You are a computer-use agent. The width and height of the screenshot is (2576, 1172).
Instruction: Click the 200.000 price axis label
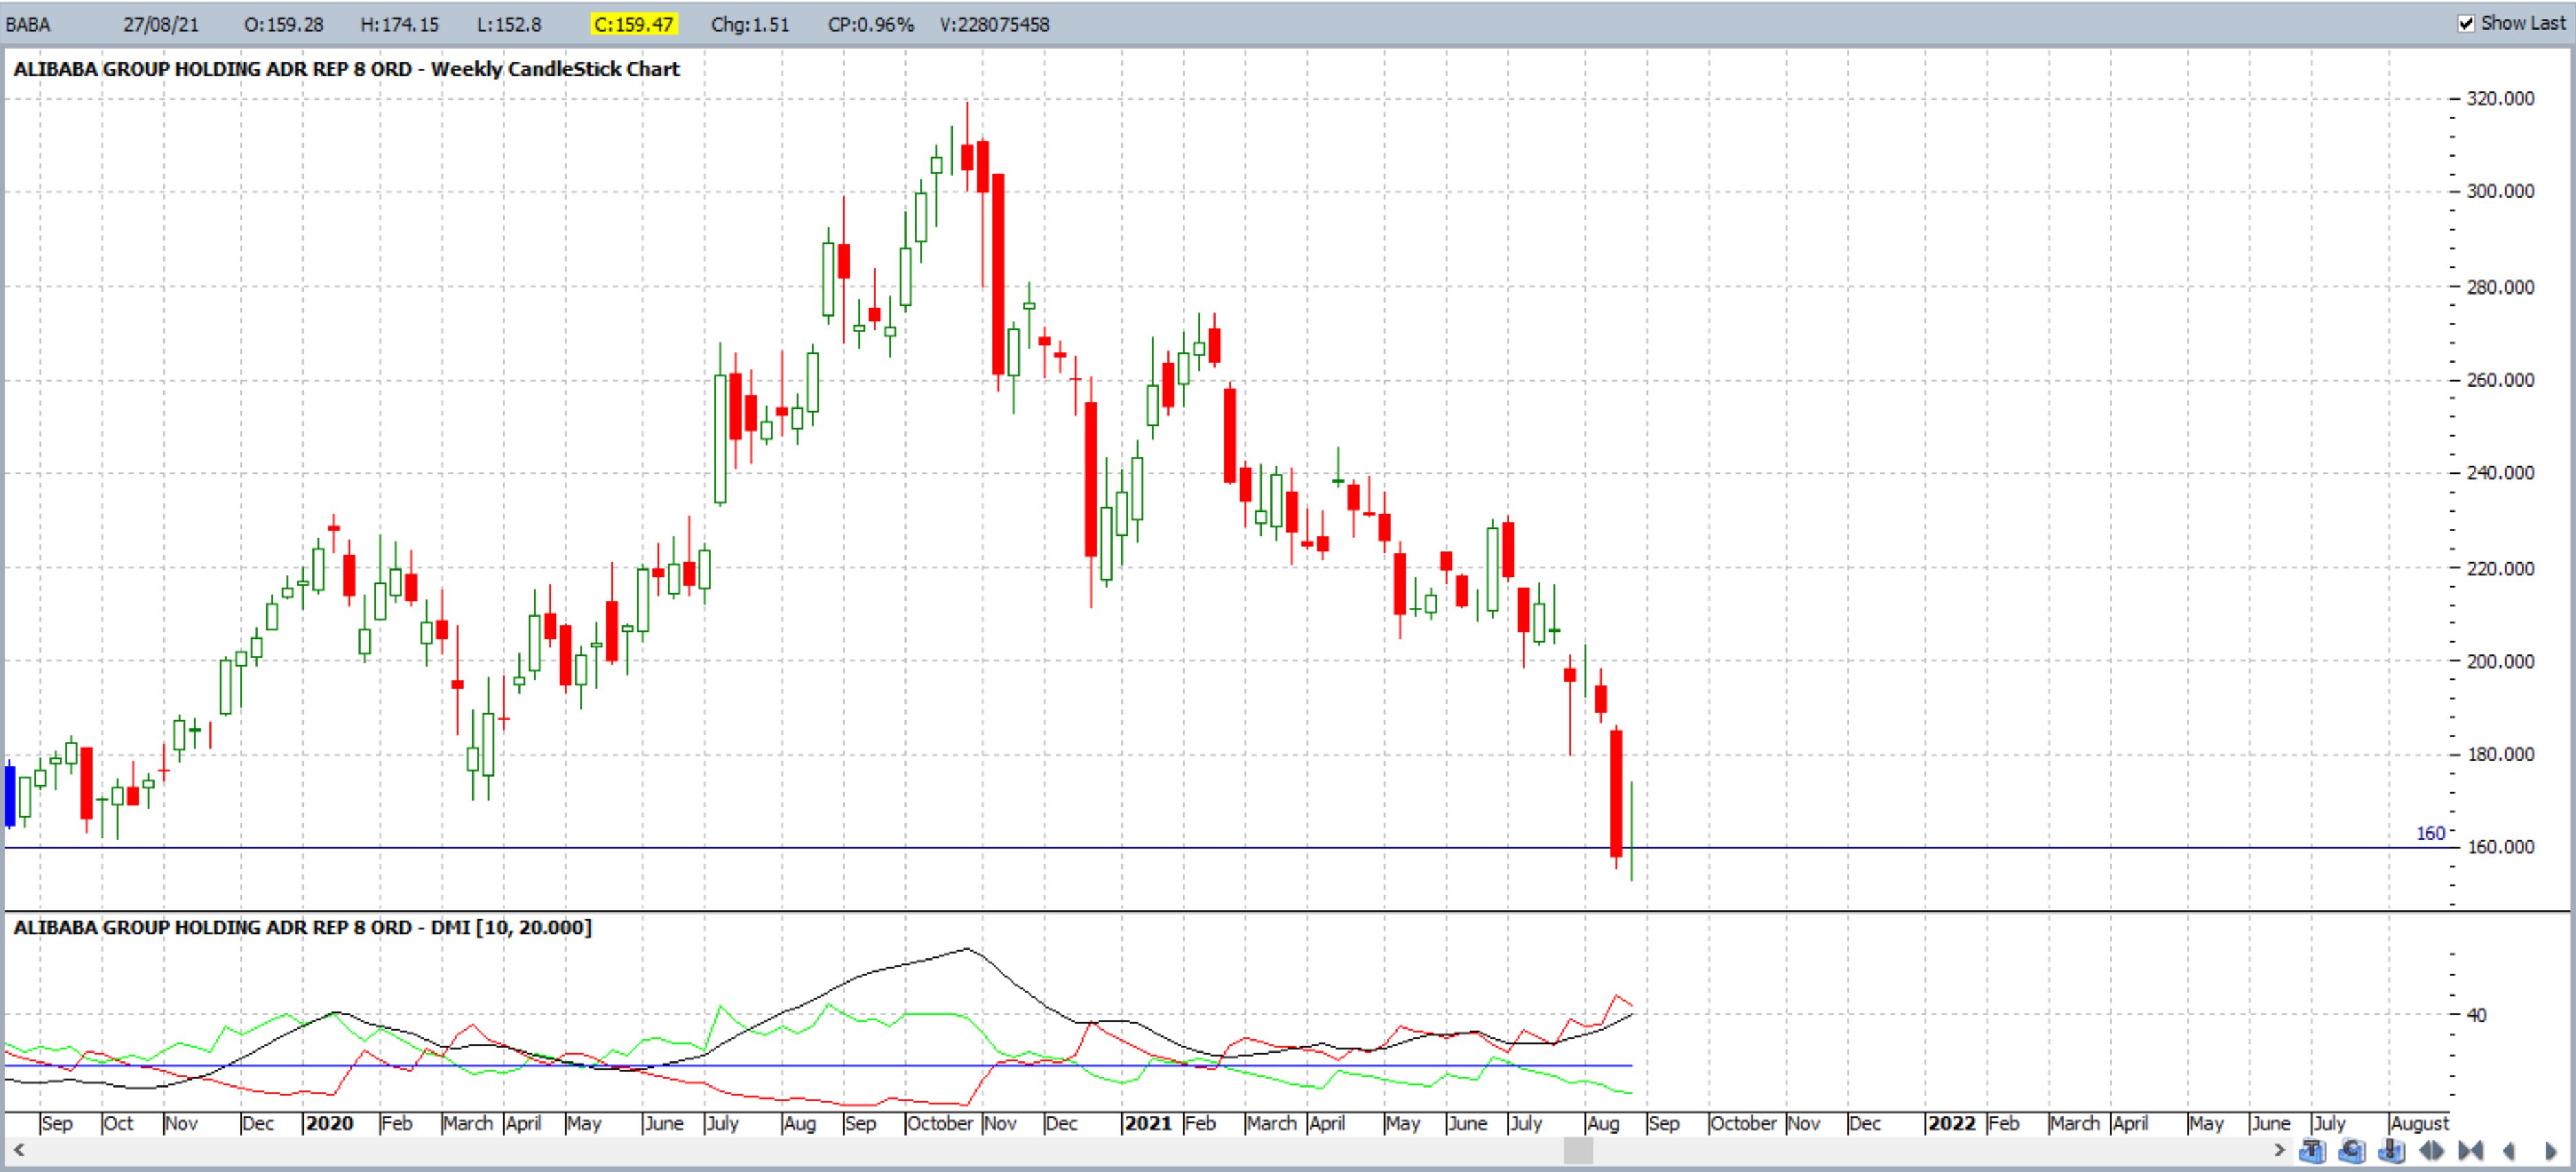tap(2500, 661)
